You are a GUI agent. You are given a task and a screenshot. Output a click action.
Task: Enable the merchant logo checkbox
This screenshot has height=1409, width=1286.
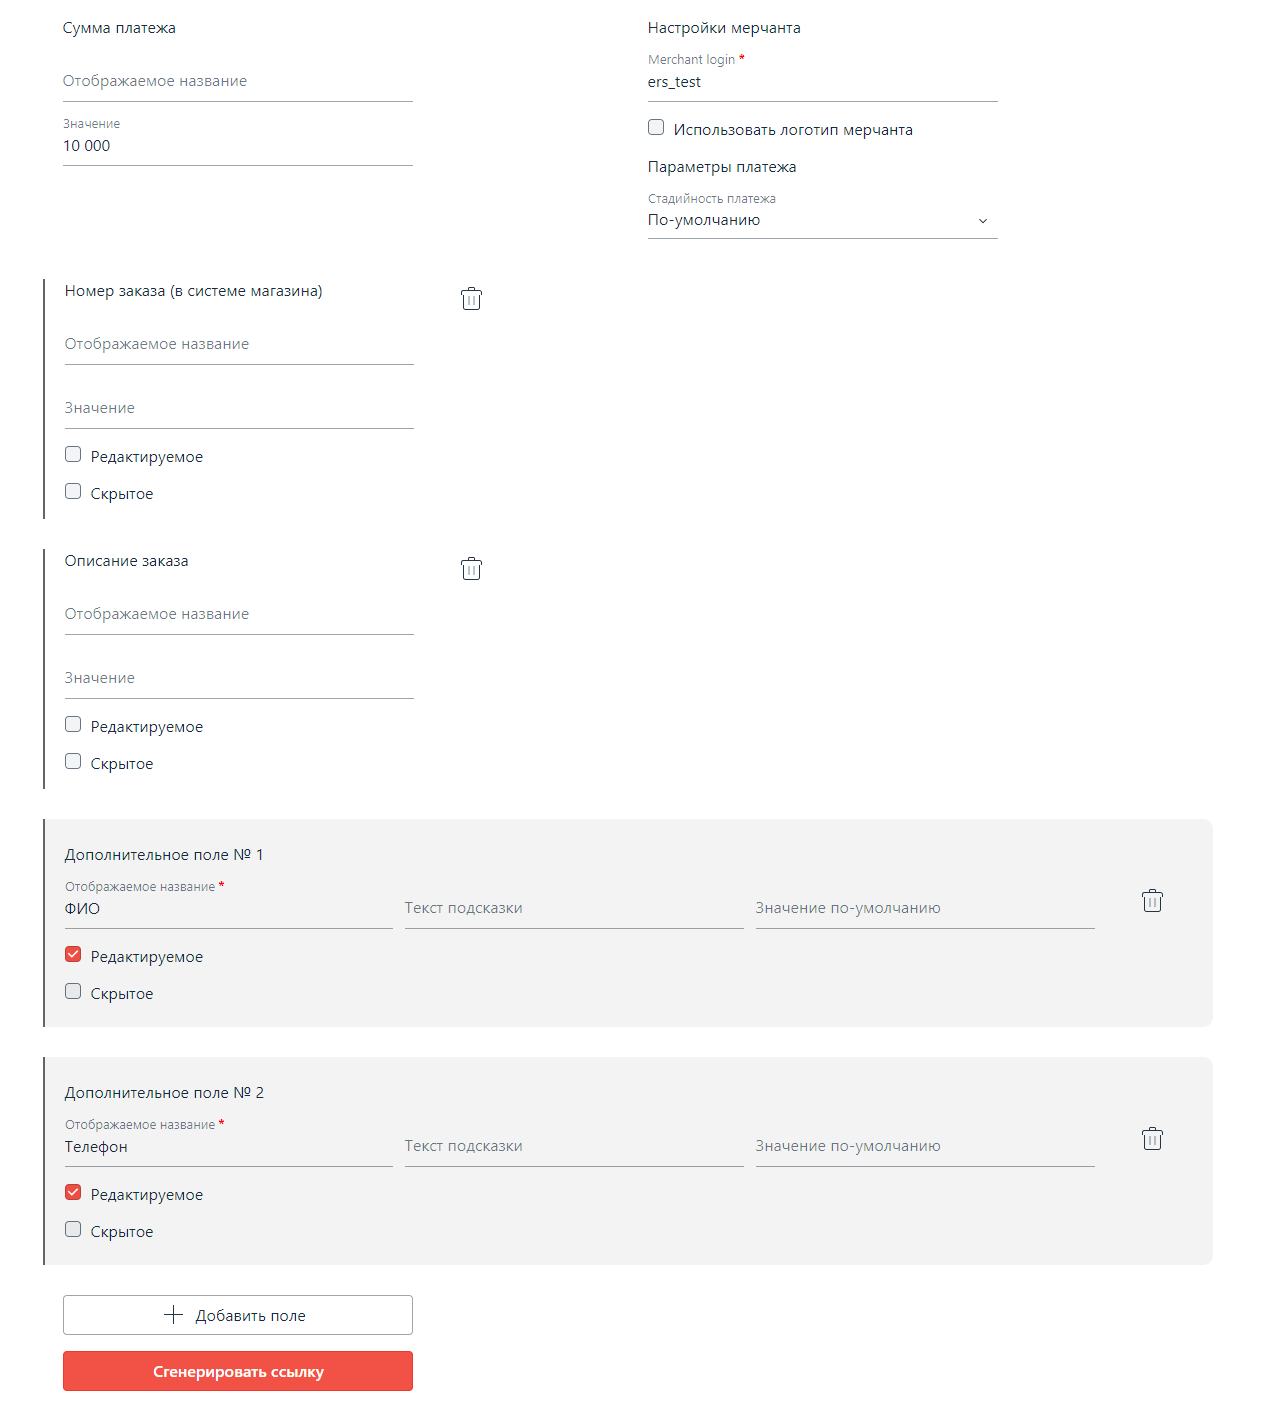pyautogui.click(x=656, y=128)
